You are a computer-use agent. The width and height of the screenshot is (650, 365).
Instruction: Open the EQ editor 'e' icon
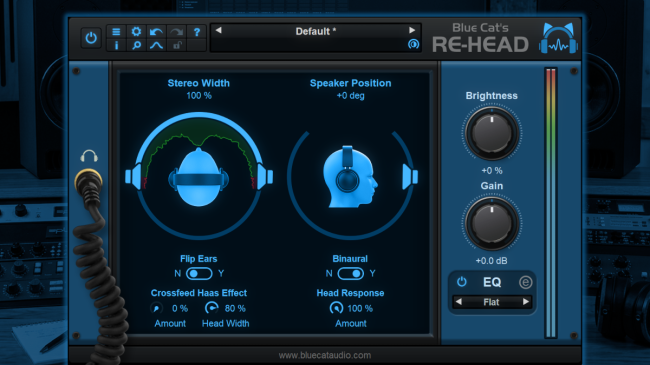(x=525, y=282)
